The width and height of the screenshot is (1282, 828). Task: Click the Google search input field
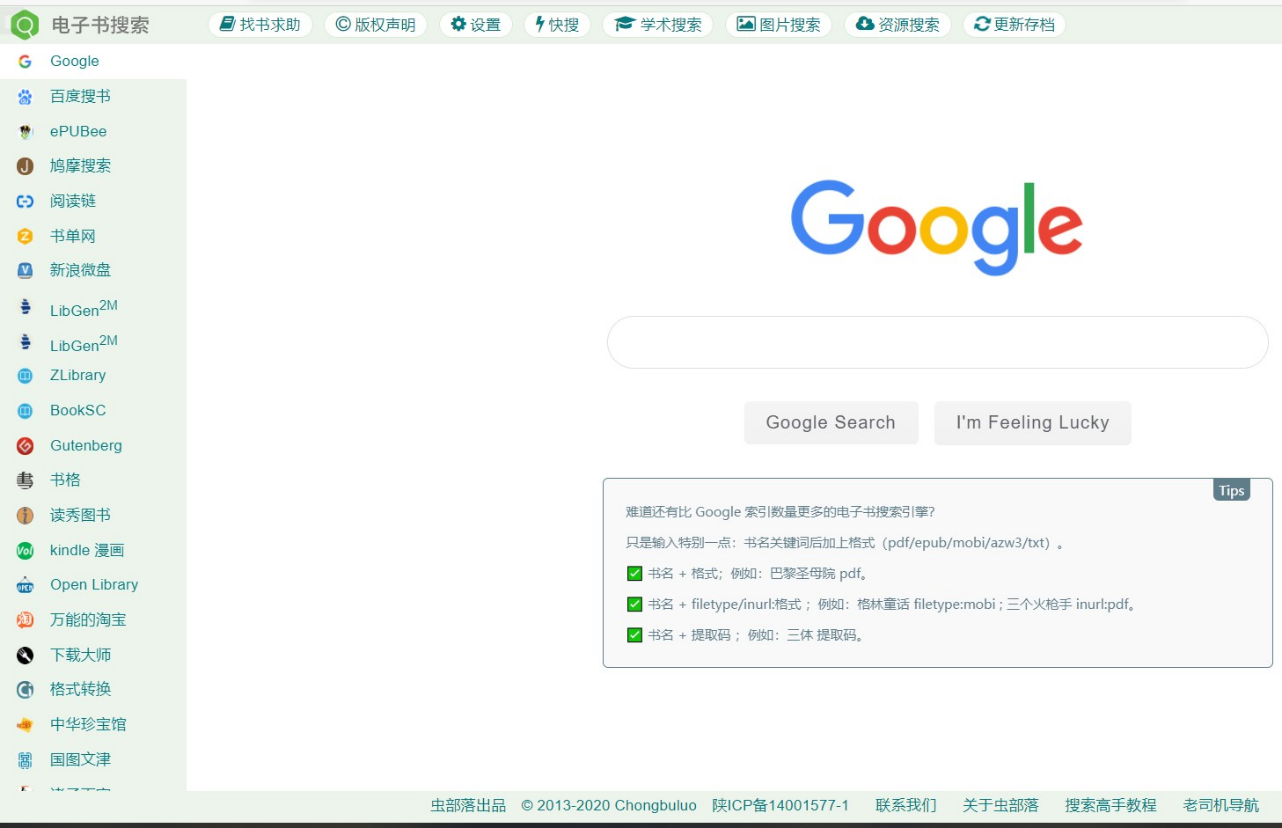coord(937,343)
